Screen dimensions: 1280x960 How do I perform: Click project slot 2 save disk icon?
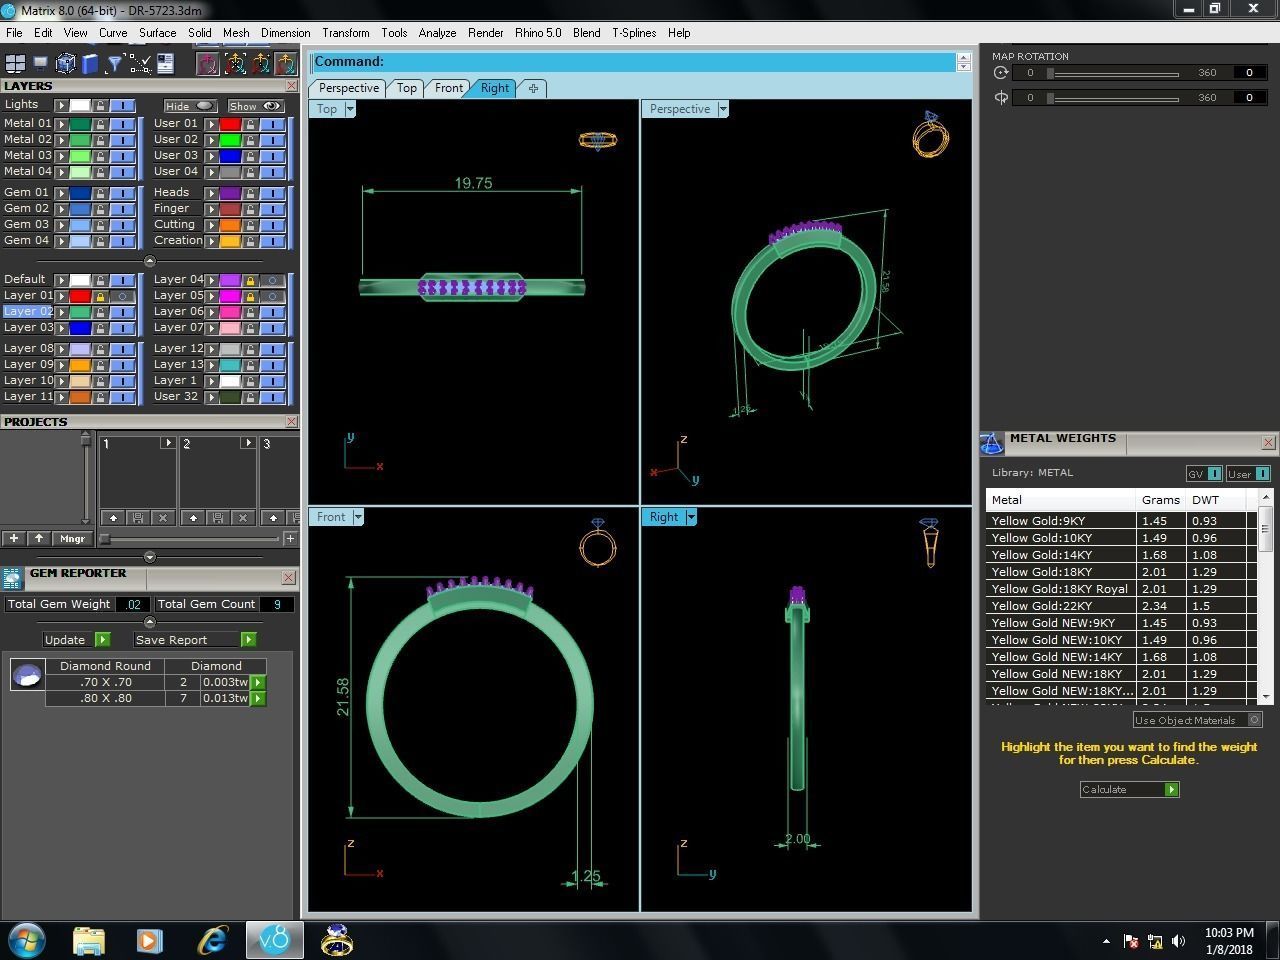point(218,518)
